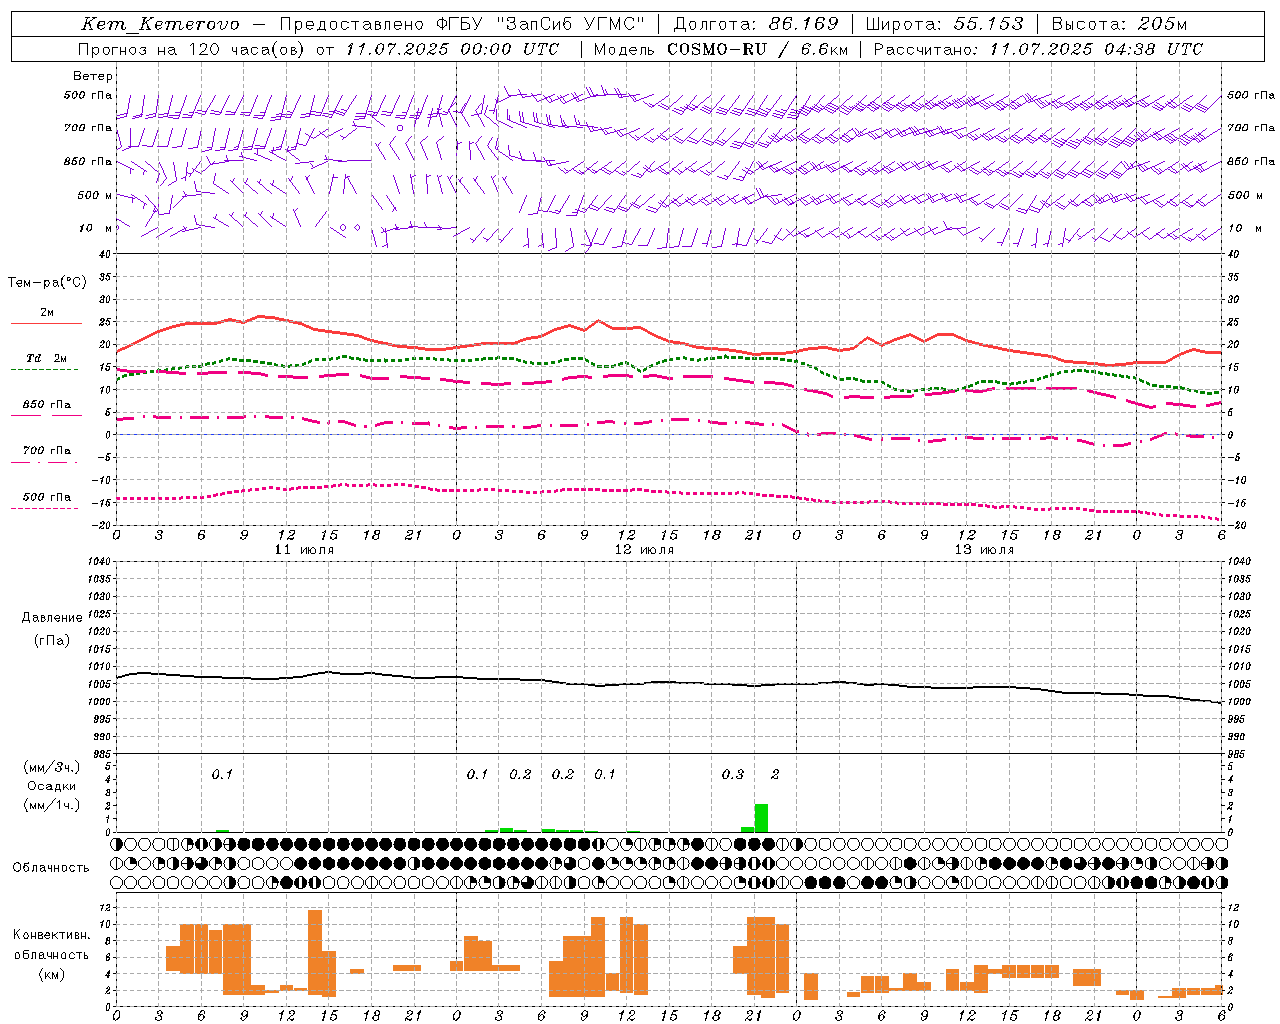1280x1024 pixels.
Task: Click the tallest green precipitation bar
Action: [x=761, y=818]
